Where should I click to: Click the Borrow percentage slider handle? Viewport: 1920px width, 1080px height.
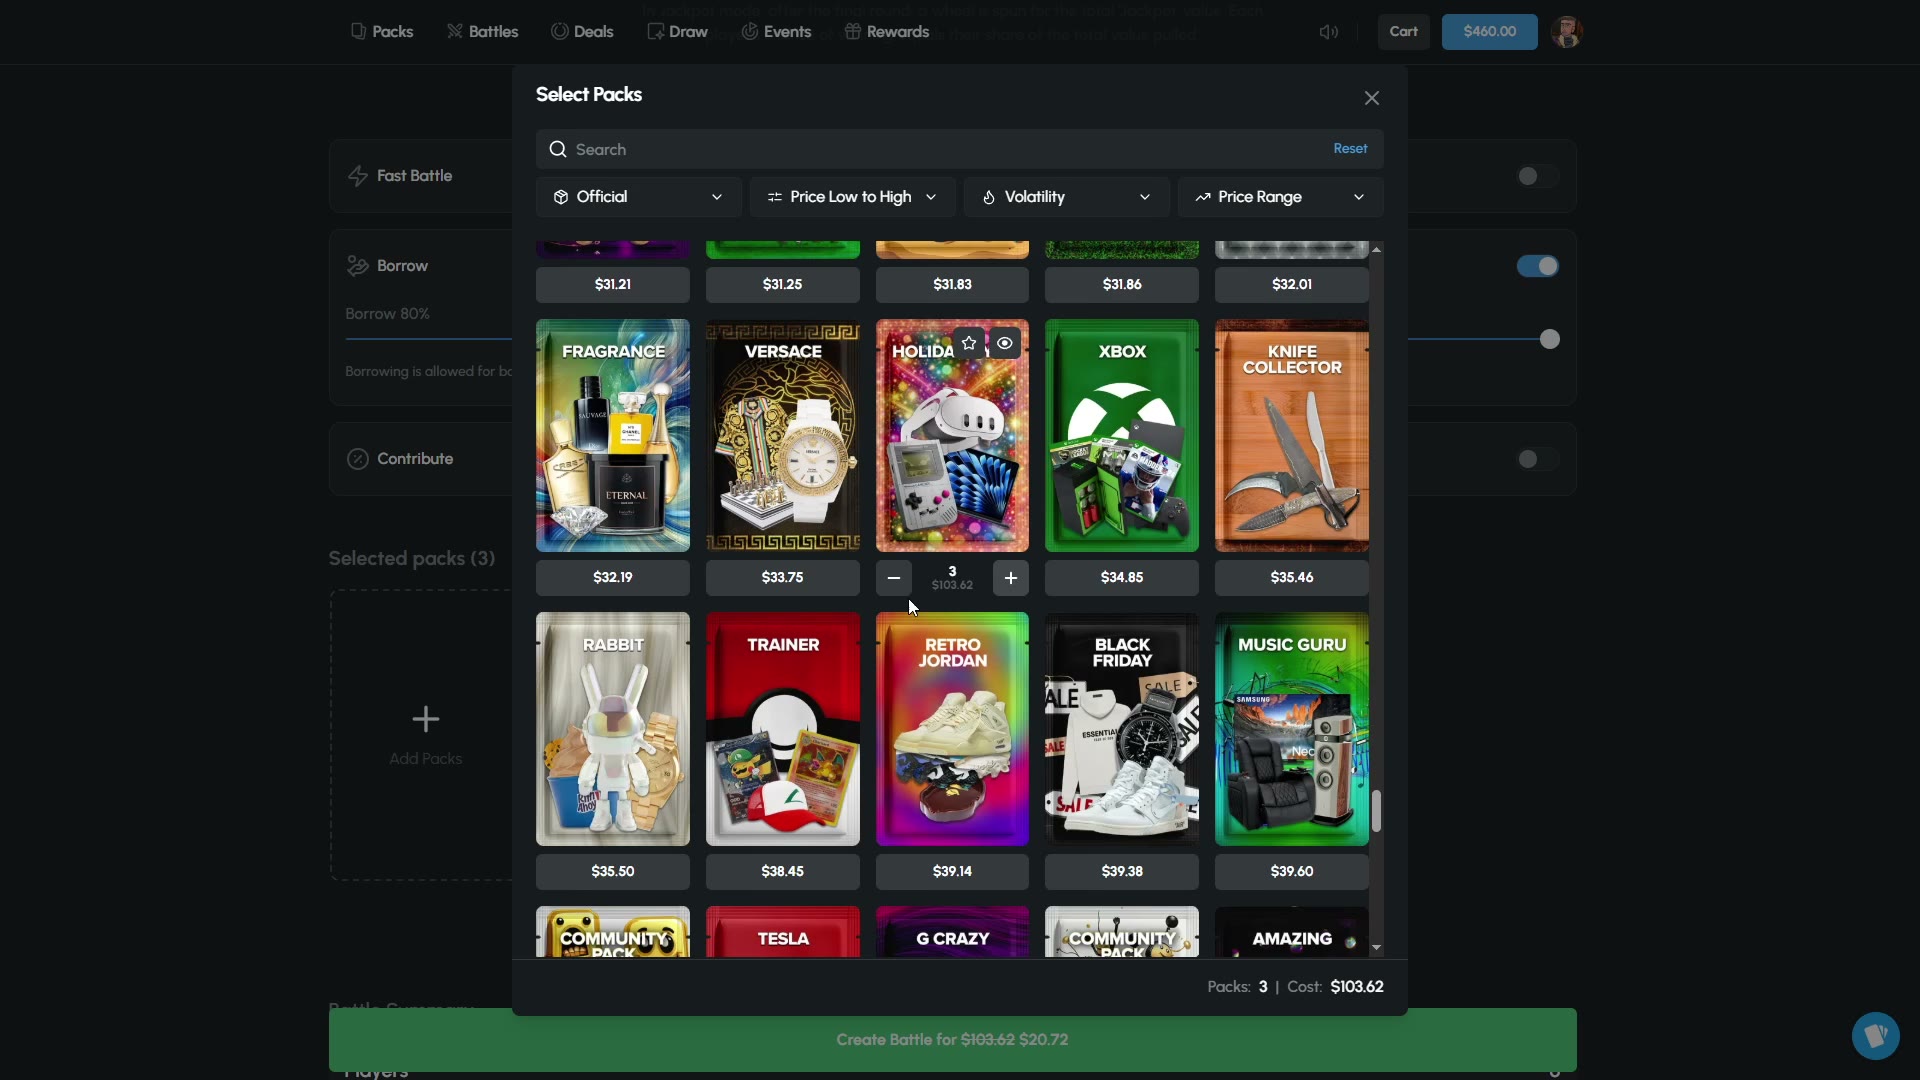click(x=1550, y=340)
